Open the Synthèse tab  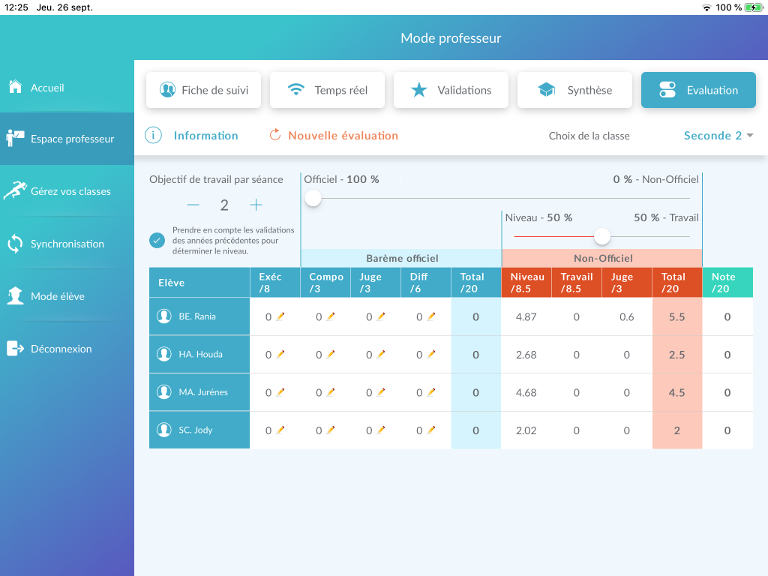click(x=574, y=90)
